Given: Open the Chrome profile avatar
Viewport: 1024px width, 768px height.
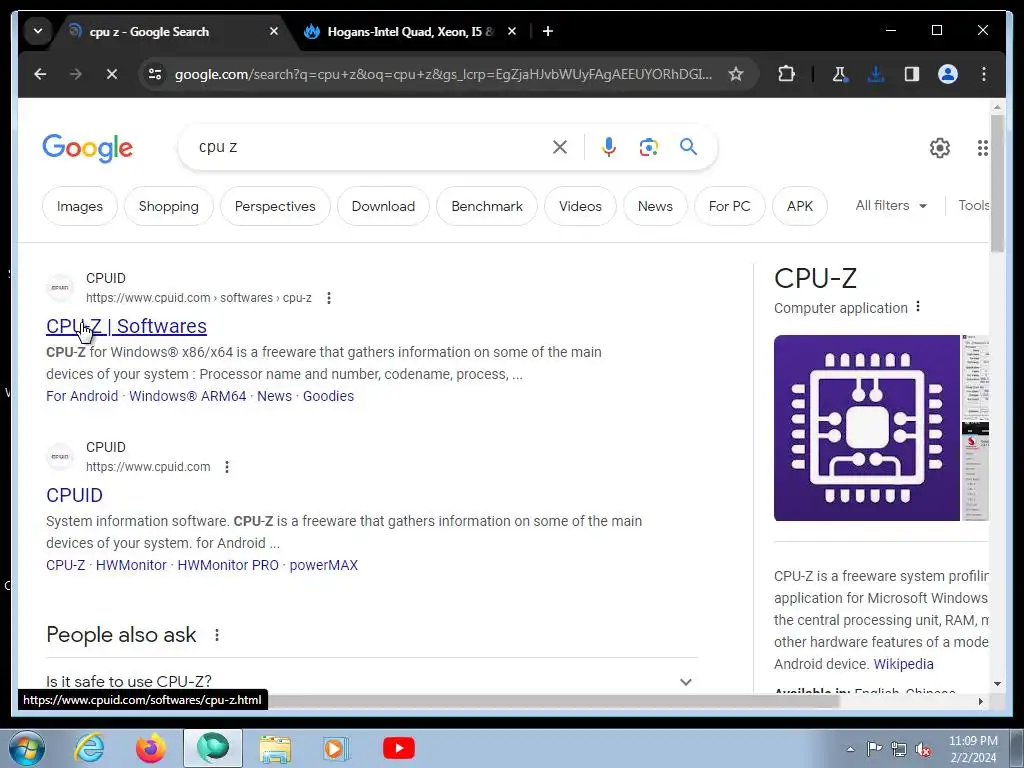Looking at the screenshot, I should [948, 74].
